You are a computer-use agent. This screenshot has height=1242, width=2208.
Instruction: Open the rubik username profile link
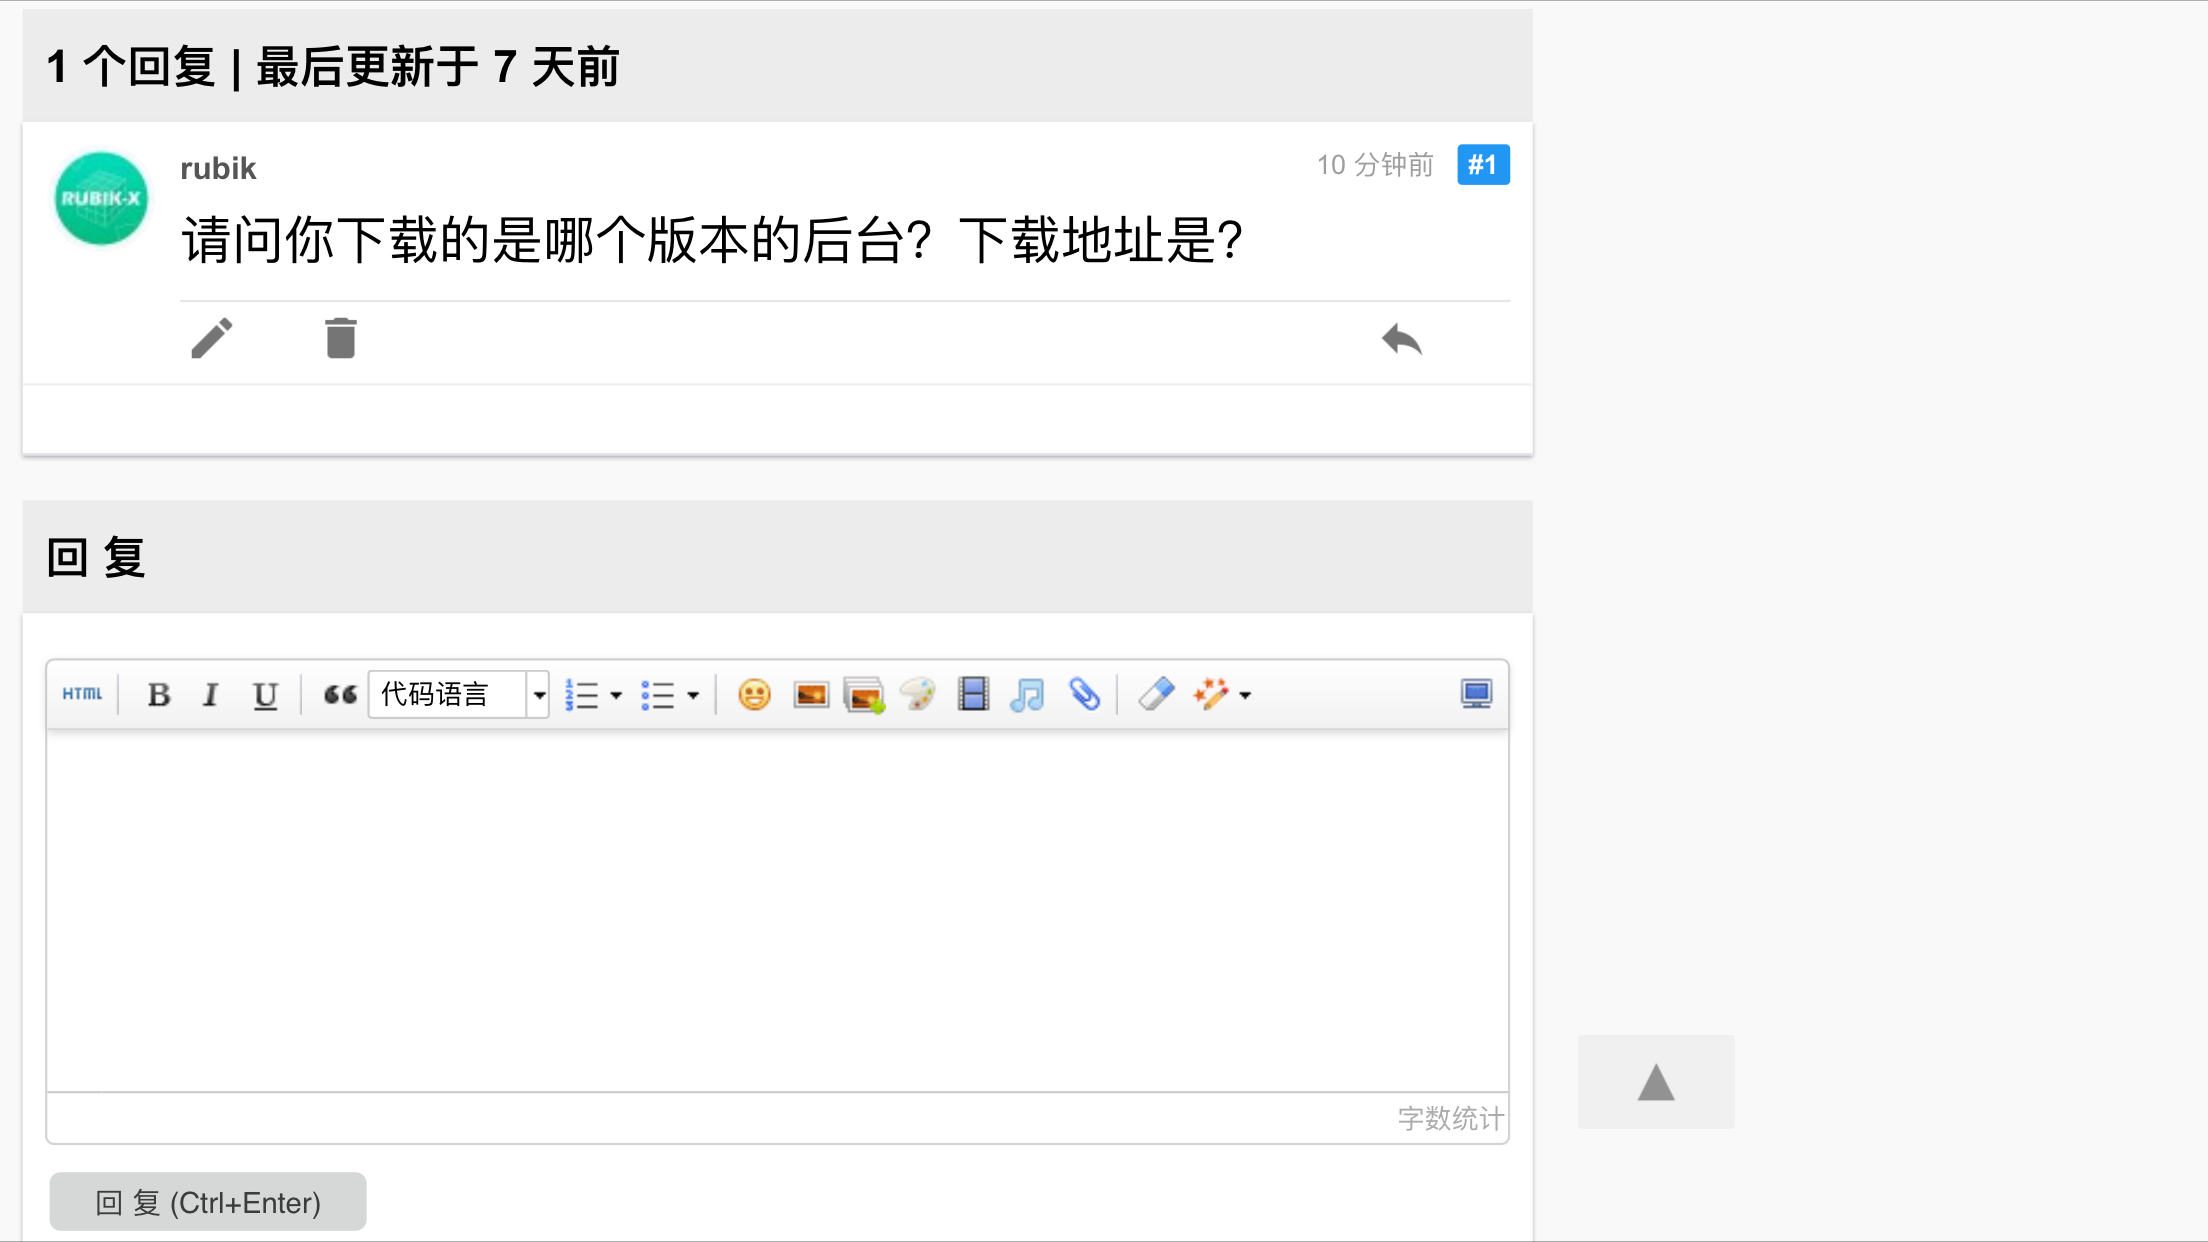(x=218, y=168)
